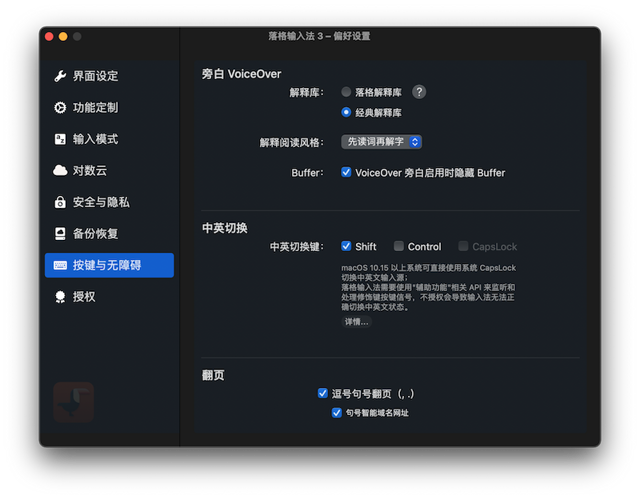Toggle 句号智能域名网址 checkbox

coord(337,413)
